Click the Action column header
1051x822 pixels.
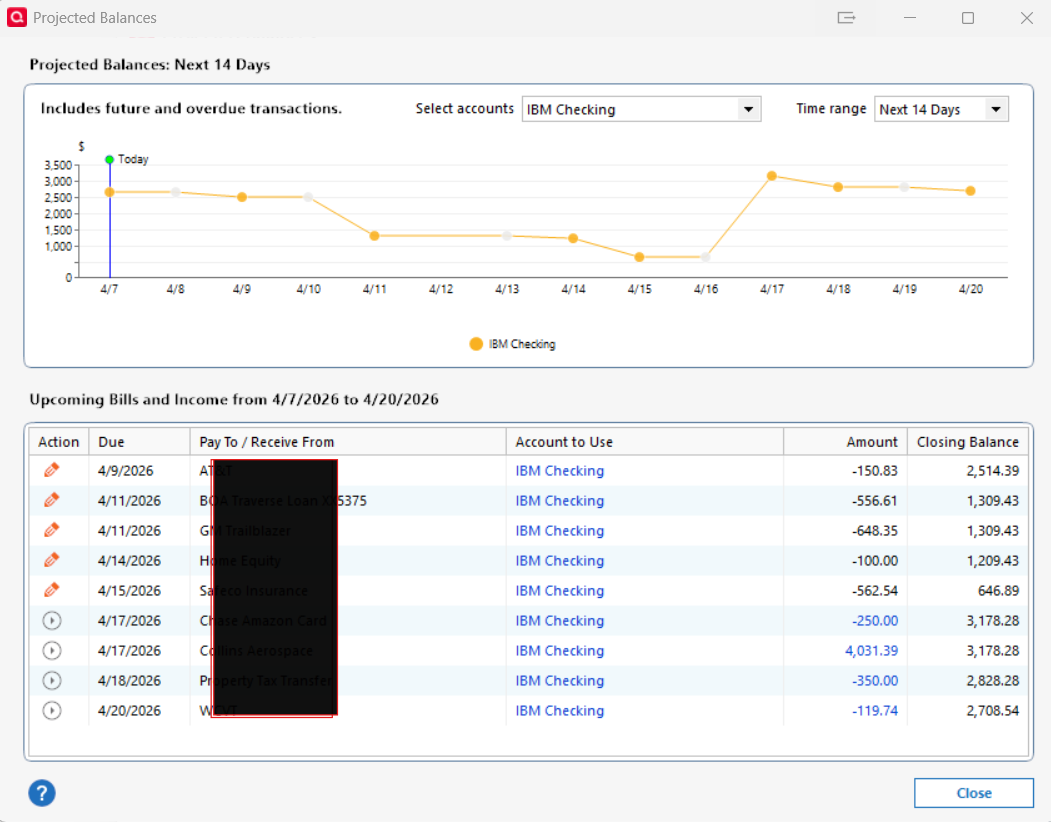[59, 442]
